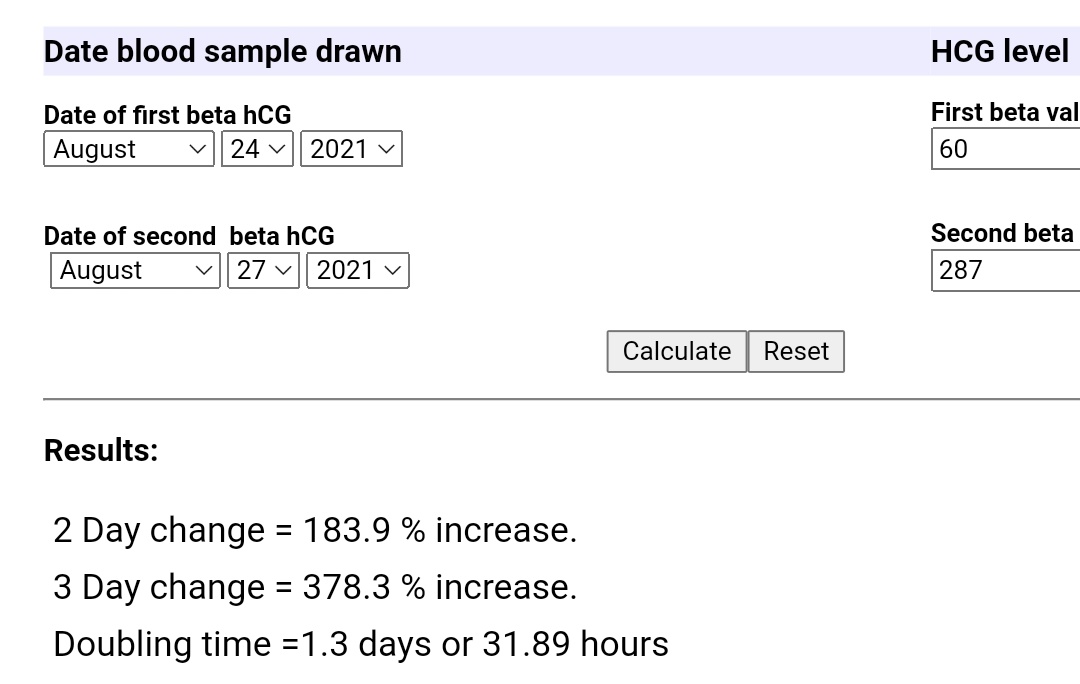The width and height of the screenshot is (1080, 684).
Task: Click the '2 Day change' result line
Action: [x=315, y=530]
